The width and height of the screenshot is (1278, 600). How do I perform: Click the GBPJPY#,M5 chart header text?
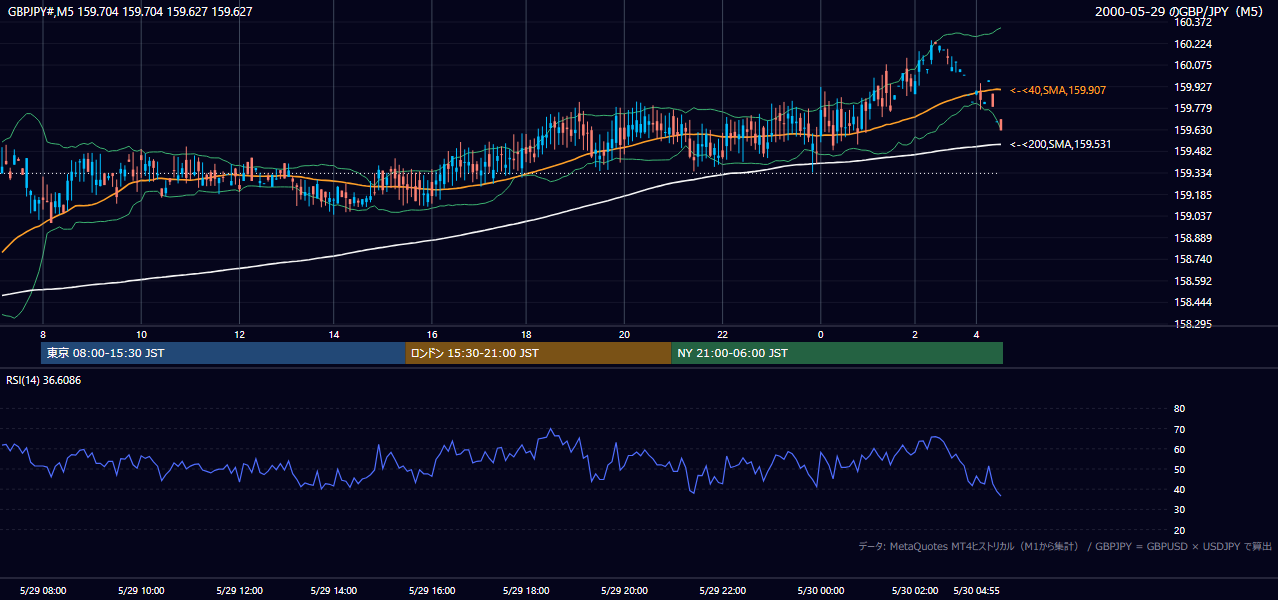[x=130, y=12]
